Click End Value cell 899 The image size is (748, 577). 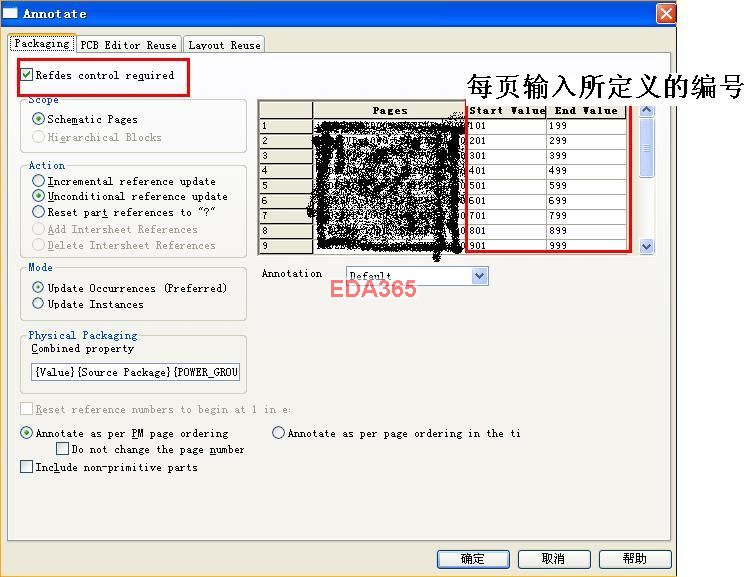click(586, 230)
